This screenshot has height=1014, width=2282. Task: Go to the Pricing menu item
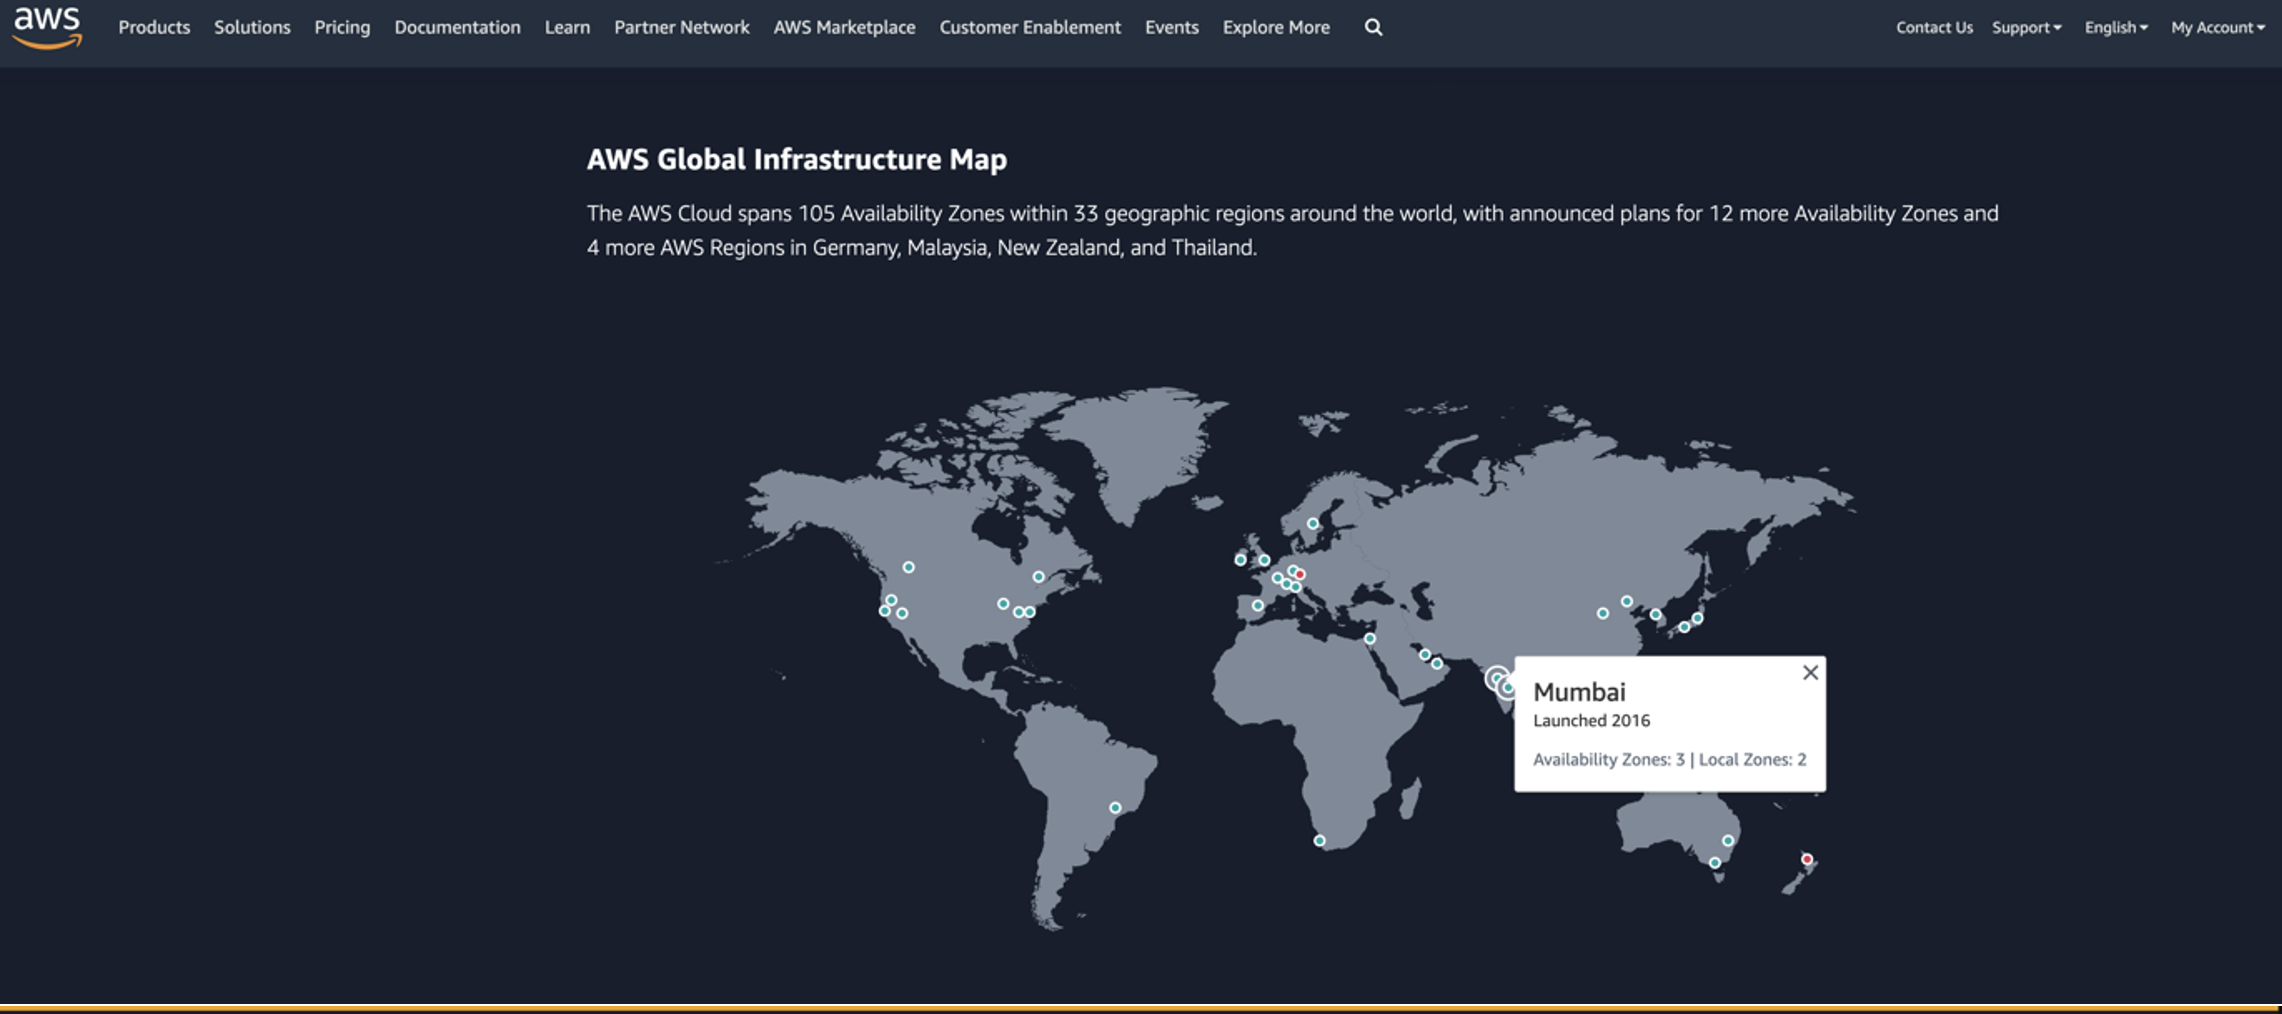tap(342, 27)
